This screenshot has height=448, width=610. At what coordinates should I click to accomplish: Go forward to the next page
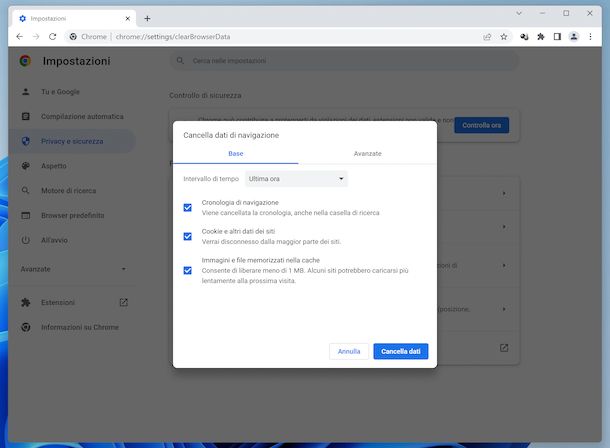(x=36, y=37)
